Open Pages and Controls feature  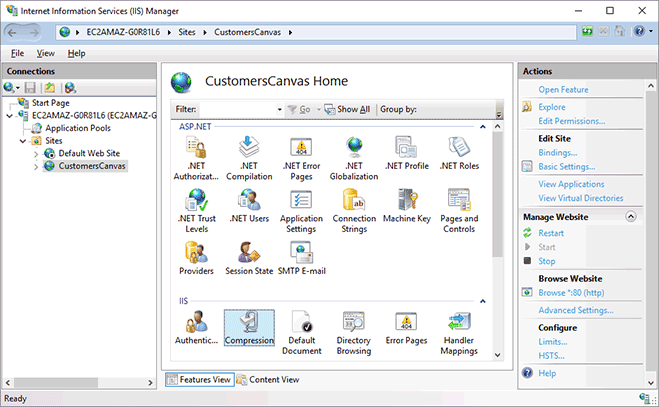(x=459, y=210)
